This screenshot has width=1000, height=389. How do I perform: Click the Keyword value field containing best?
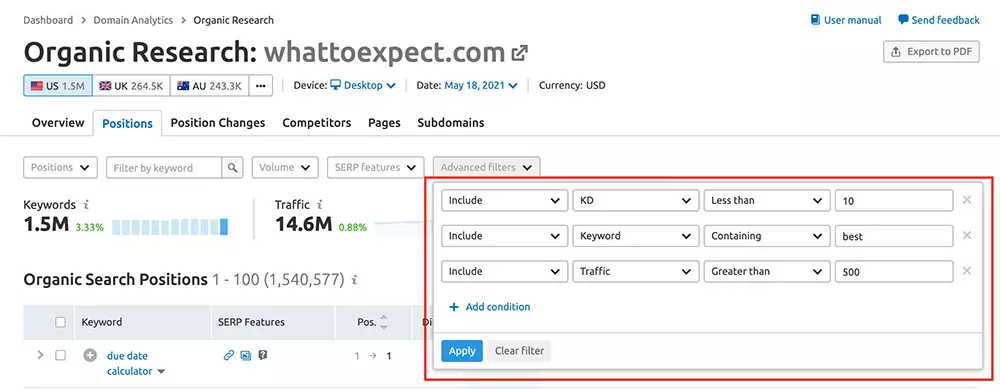coord(893,236)
